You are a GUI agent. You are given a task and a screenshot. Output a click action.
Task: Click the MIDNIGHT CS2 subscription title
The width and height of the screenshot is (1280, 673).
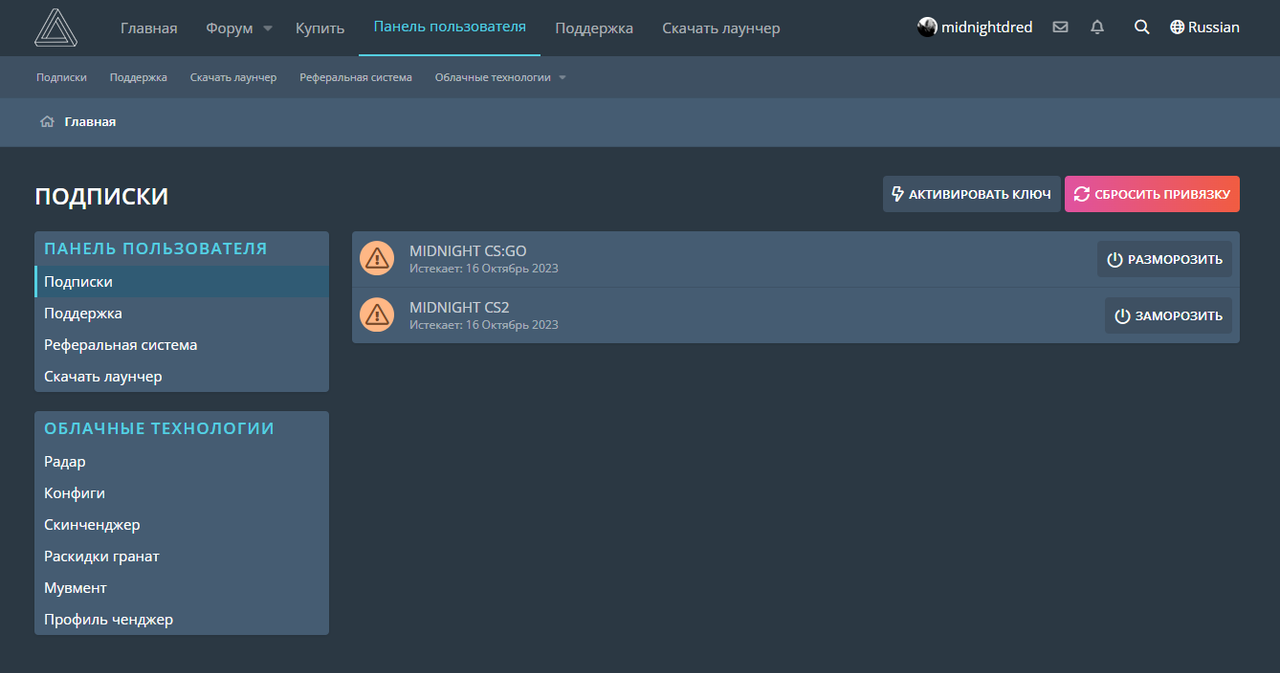(x=459, y=307)
